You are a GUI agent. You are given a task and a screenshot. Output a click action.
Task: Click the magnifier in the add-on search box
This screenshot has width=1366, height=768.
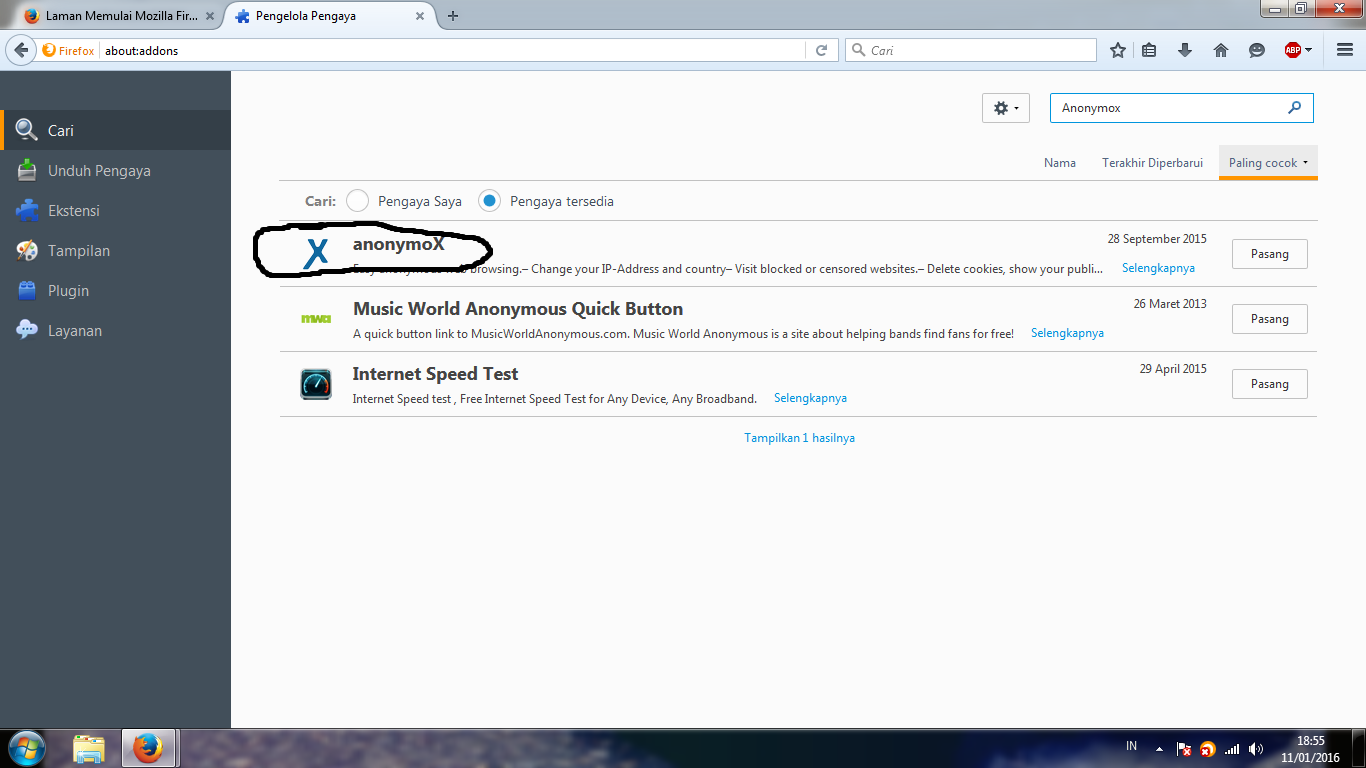[x=1295, y=108]
